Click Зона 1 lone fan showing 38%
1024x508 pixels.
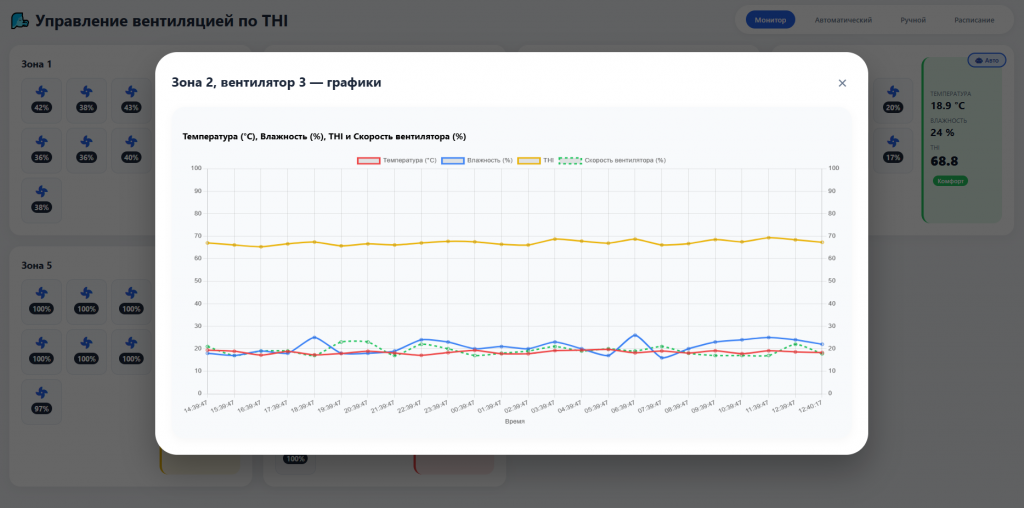coord(42,200)
